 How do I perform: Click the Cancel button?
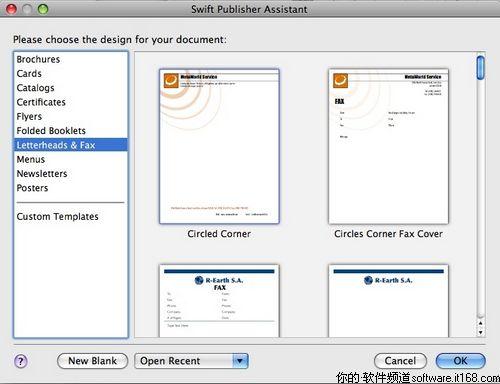400,361
